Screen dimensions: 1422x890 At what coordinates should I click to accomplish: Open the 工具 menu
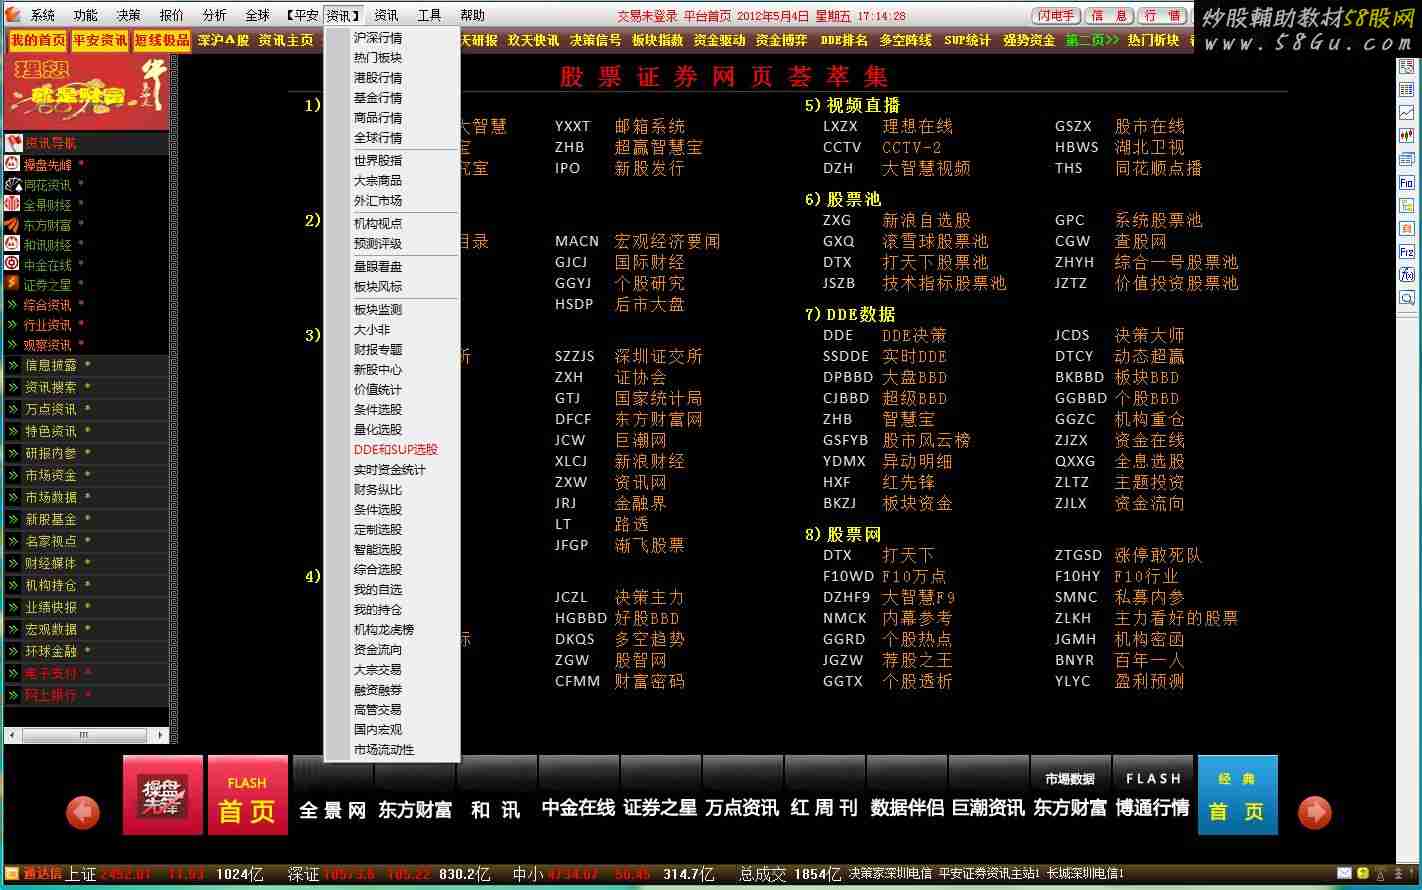pos(429,15)
